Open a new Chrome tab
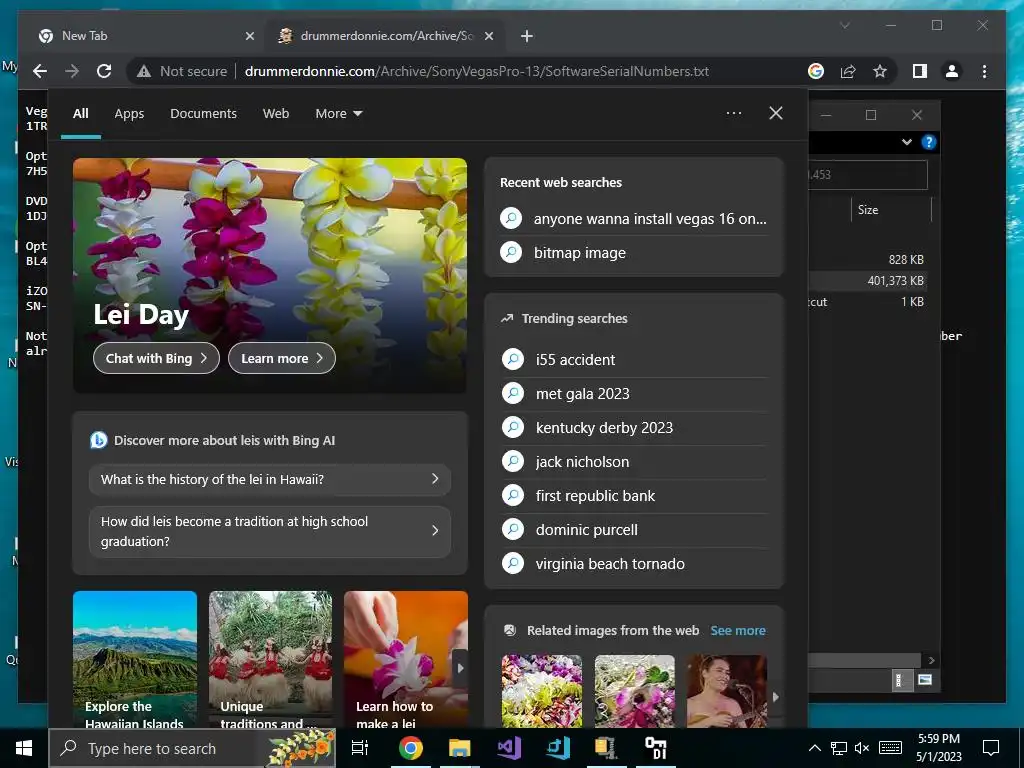Image resolution: width=1024 pixels, height=768 pixels. pyautogui.click(x=527, y=37)
